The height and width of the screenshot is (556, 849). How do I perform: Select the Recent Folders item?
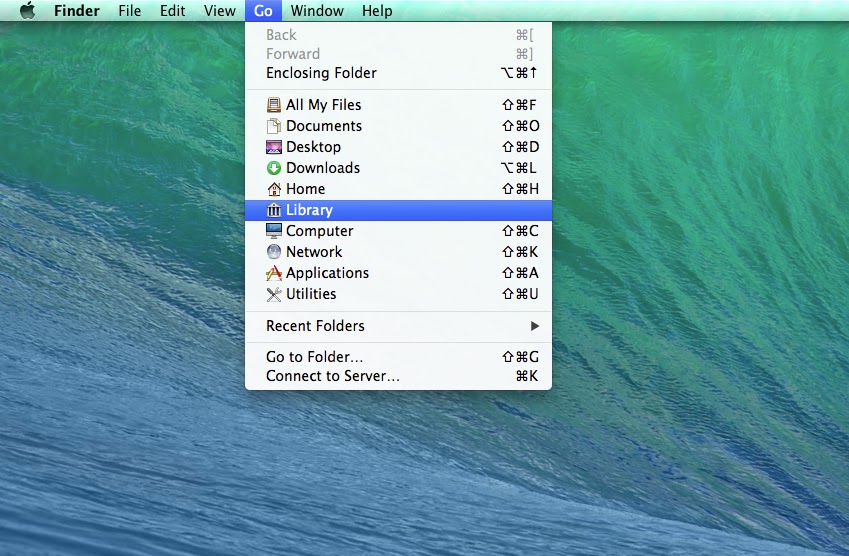[x=399, y=326]
